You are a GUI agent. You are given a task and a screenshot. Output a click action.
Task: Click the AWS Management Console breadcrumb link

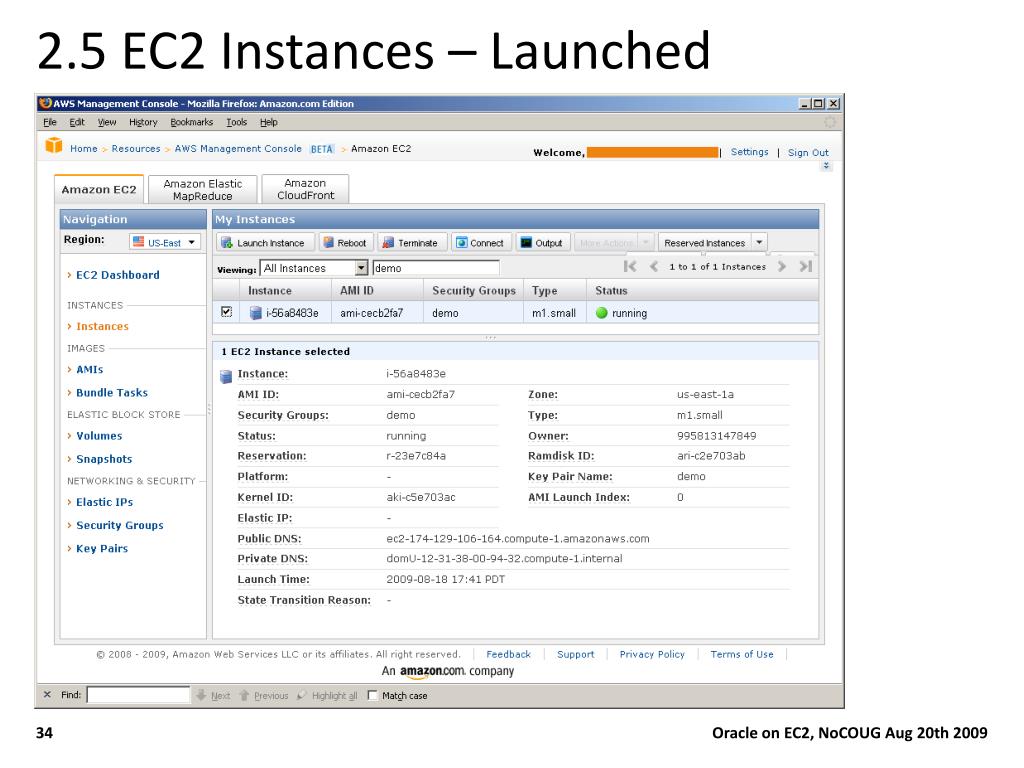(238, 149)
